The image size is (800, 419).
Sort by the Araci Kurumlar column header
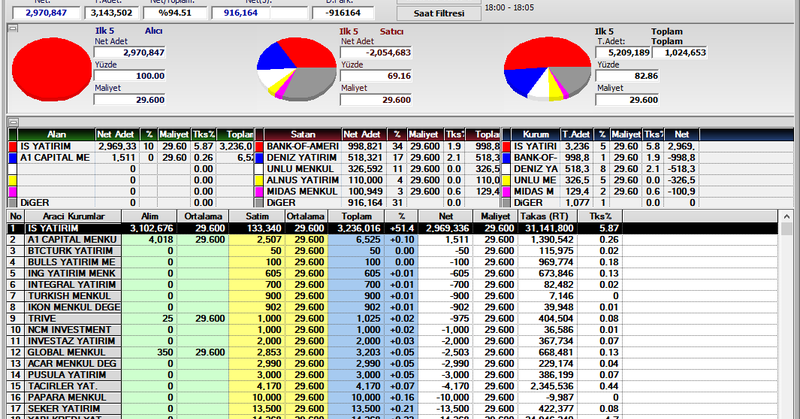71,216
